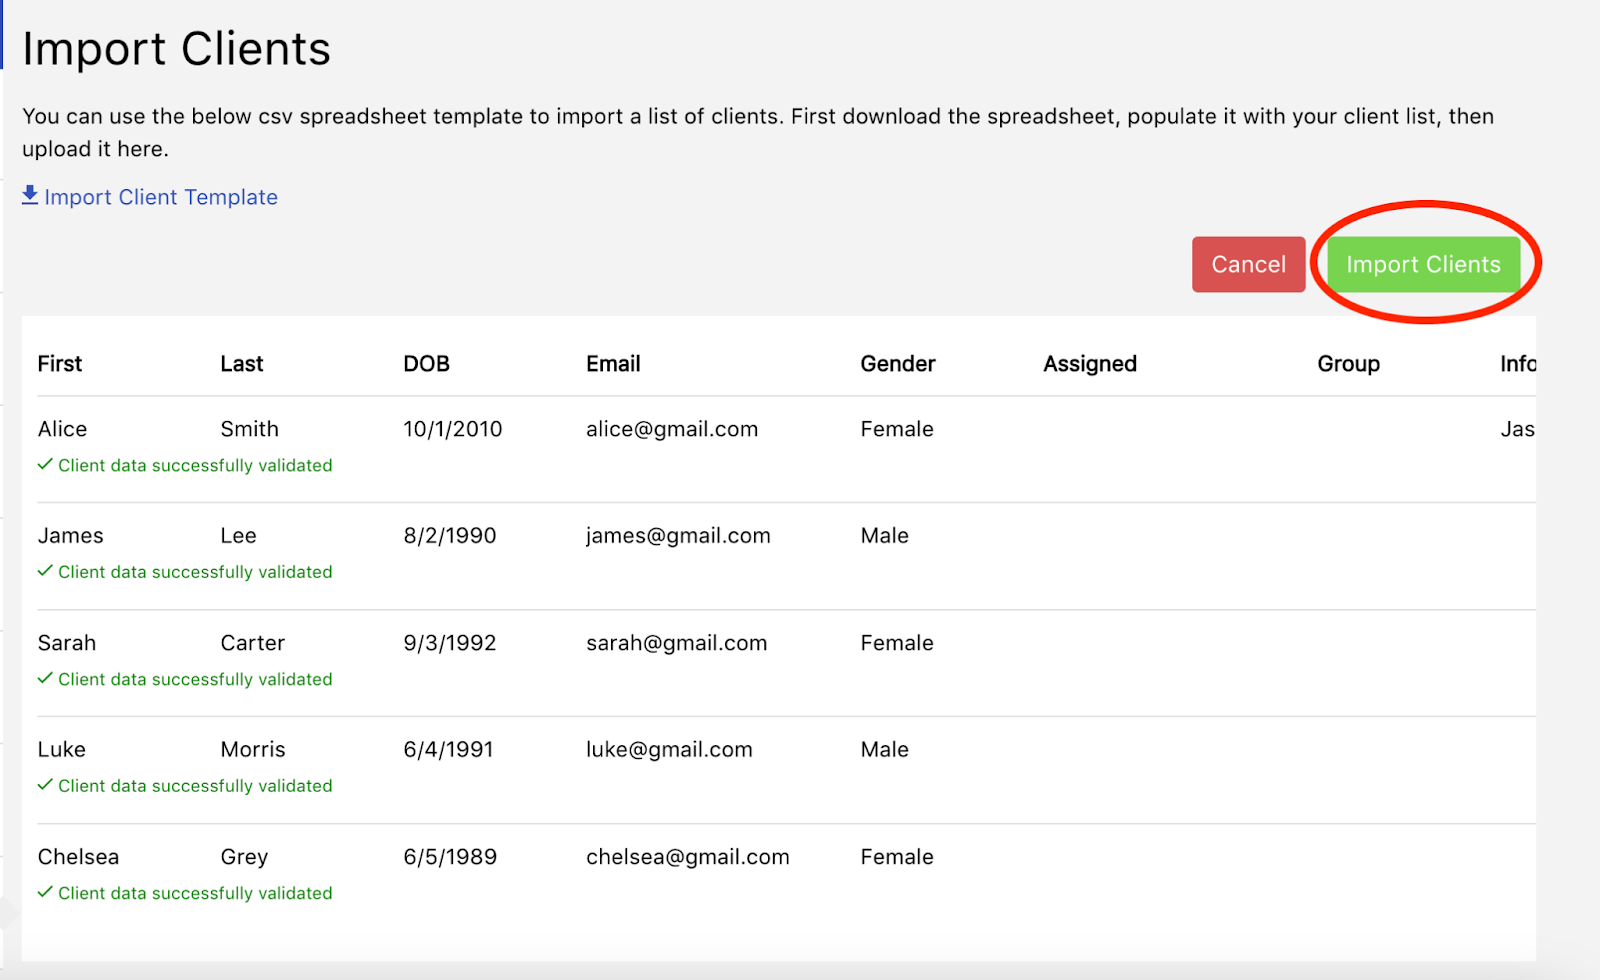Click the red Cancel button
The width and height of the screenshot is (1600, 980).
click(x=1248, y=264)
